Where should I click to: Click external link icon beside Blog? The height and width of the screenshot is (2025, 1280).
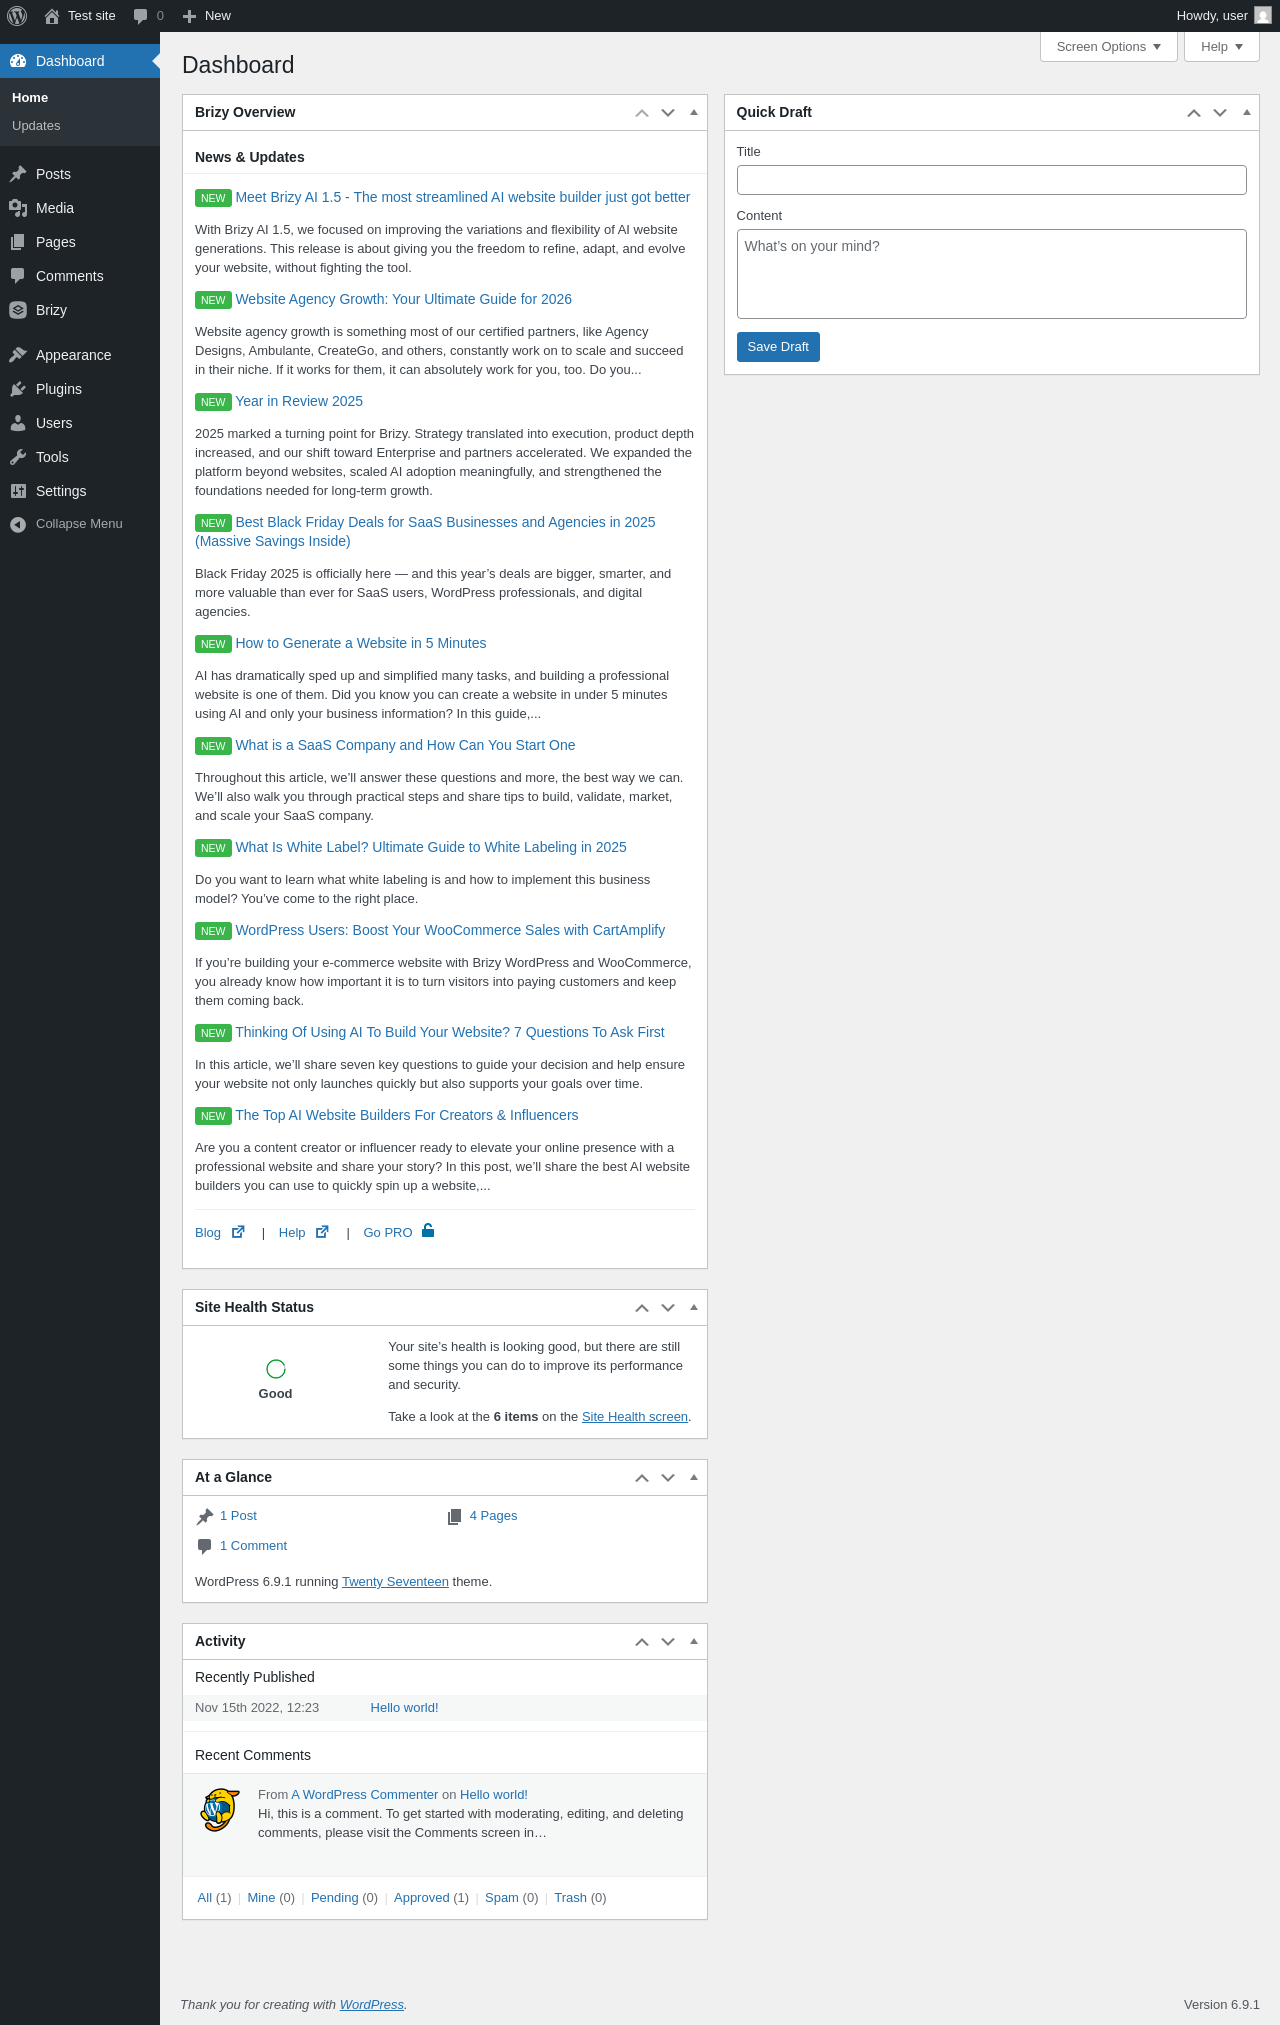tap(238, 1232)
